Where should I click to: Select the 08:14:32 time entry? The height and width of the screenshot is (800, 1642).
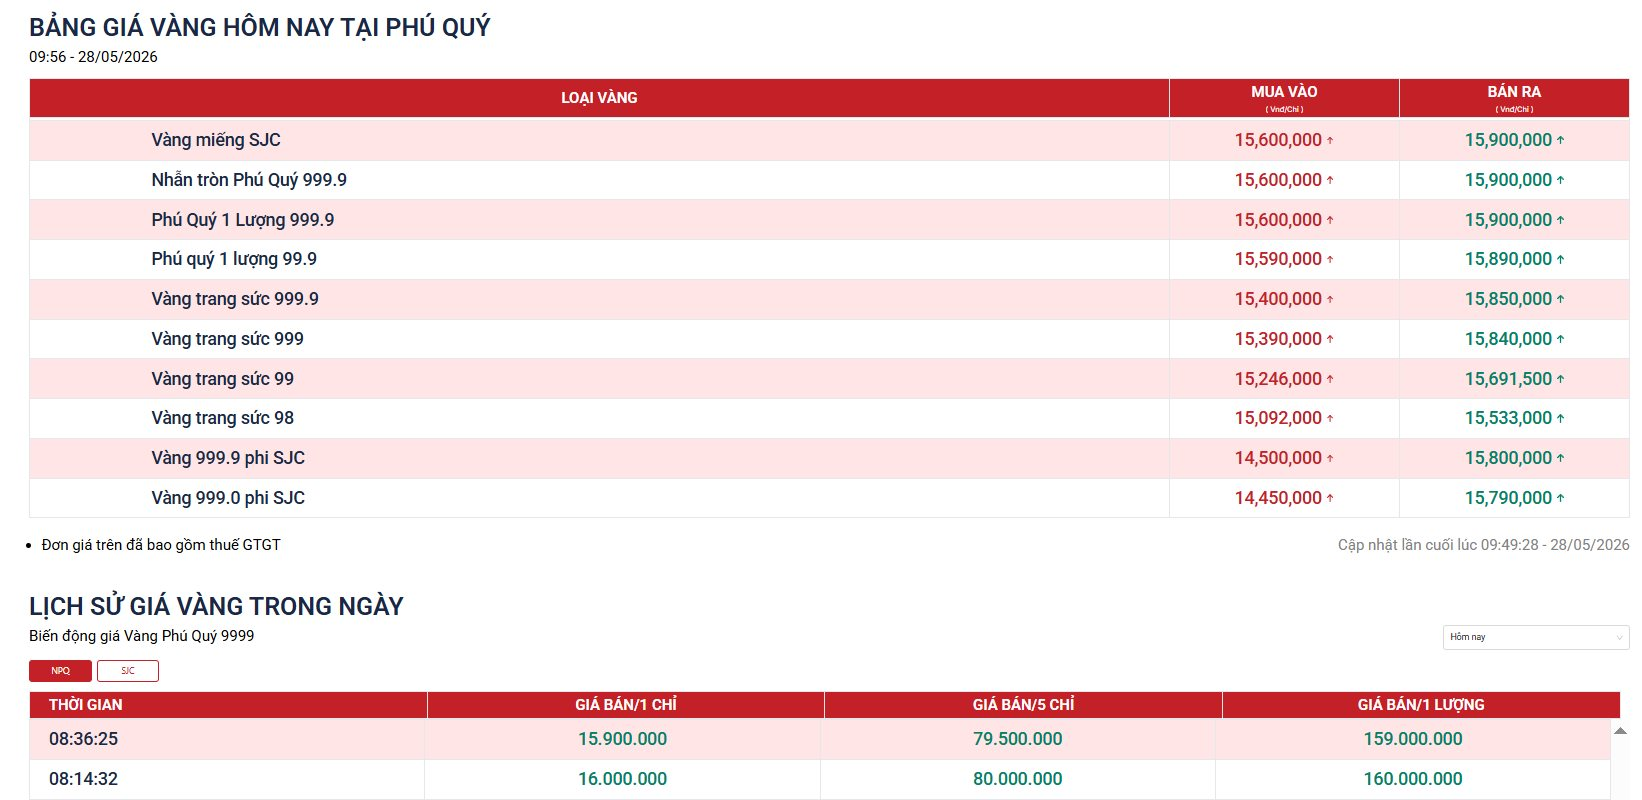(83, 779)
